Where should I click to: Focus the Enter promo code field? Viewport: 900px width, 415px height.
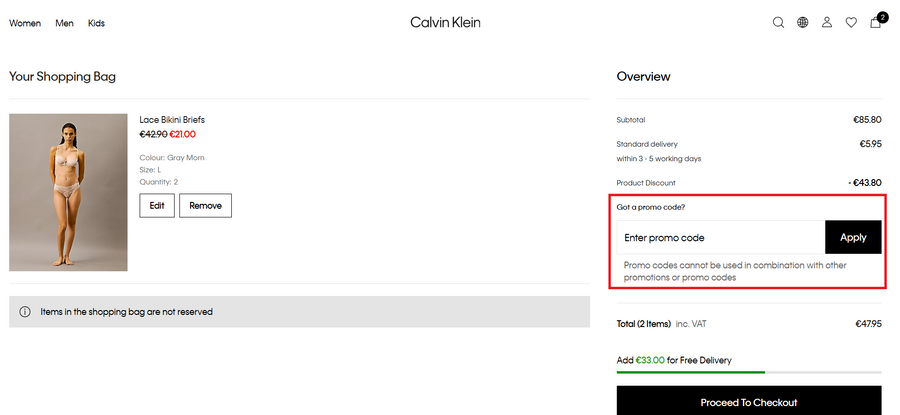(x=720, y=238)
